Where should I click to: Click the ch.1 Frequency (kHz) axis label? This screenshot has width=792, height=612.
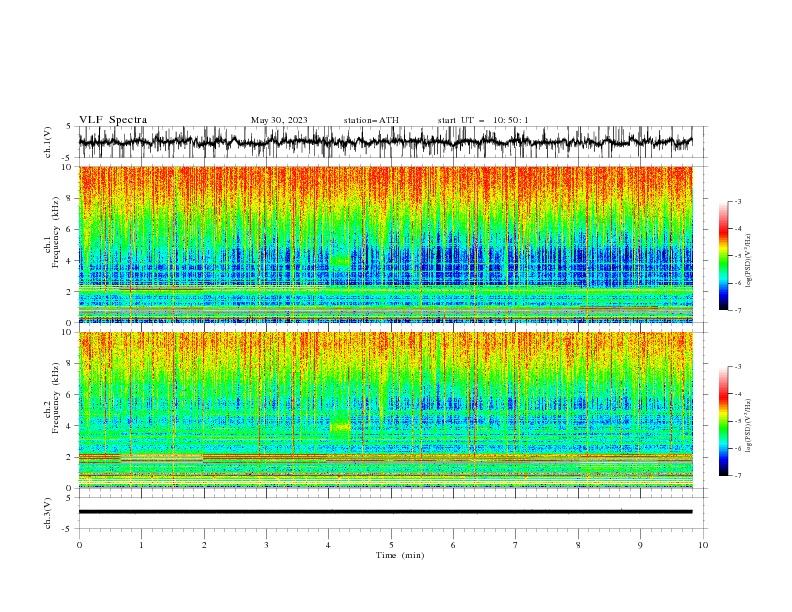pos(52,232)
